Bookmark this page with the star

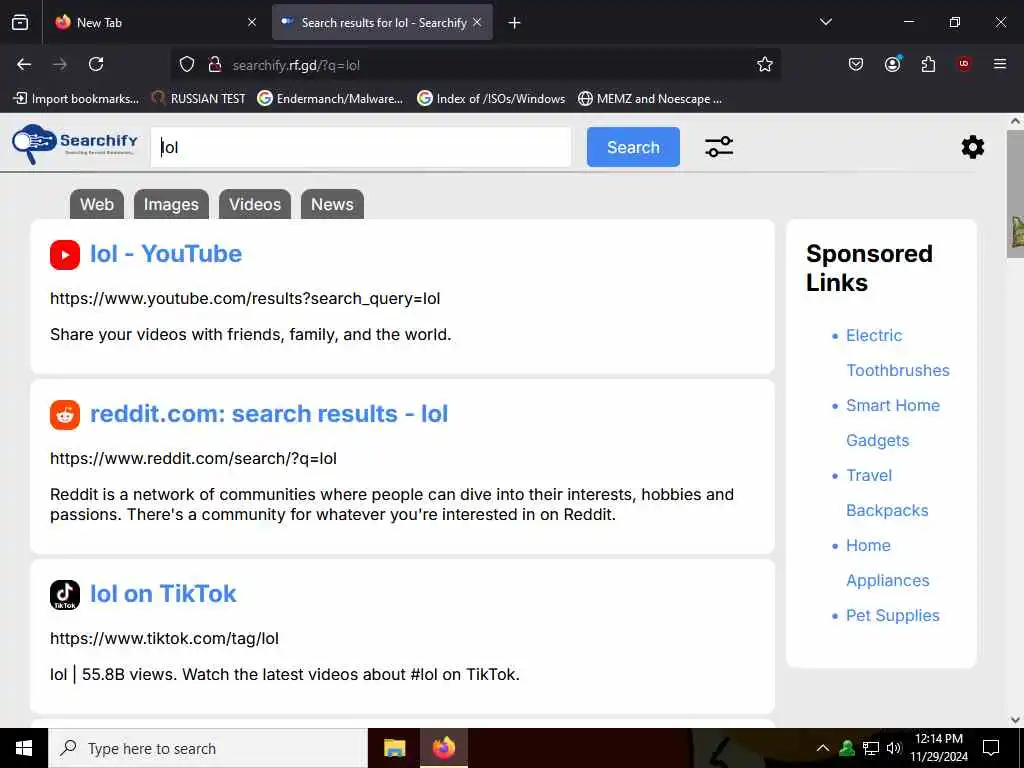click(765, 64)
